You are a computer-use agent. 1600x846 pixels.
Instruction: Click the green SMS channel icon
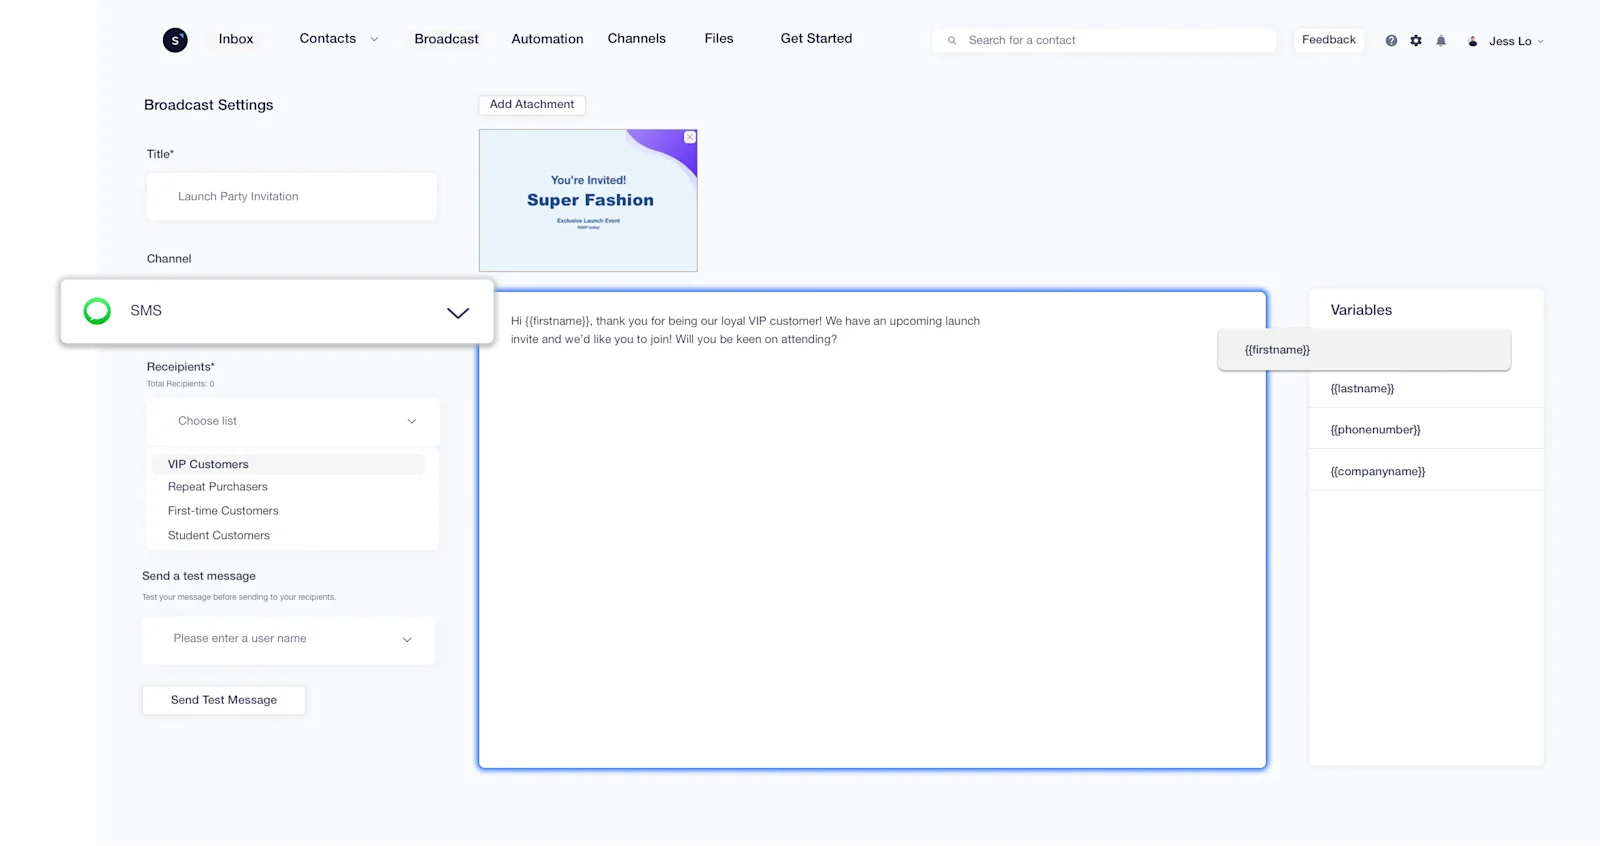click(x=97, y=311)
